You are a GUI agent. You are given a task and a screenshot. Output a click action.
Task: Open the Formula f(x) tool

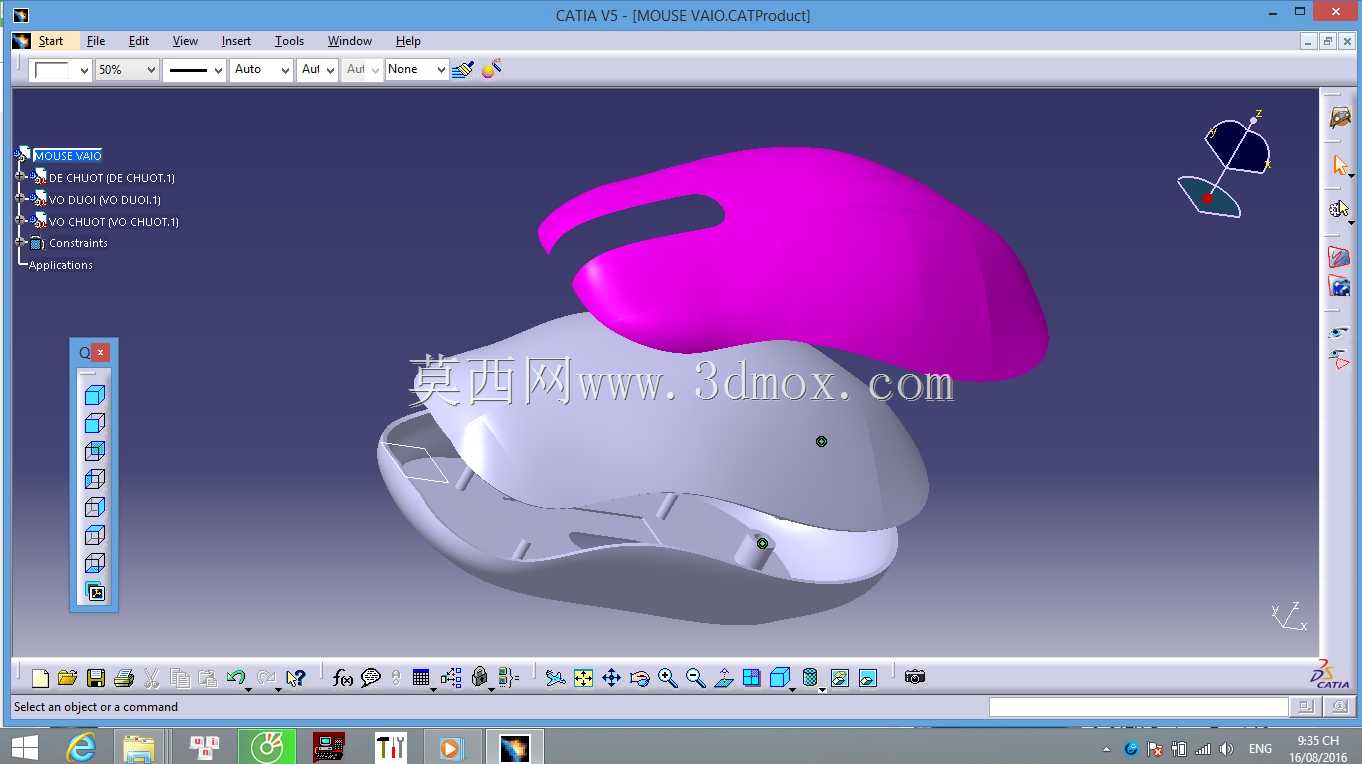(x=343, y=678)
